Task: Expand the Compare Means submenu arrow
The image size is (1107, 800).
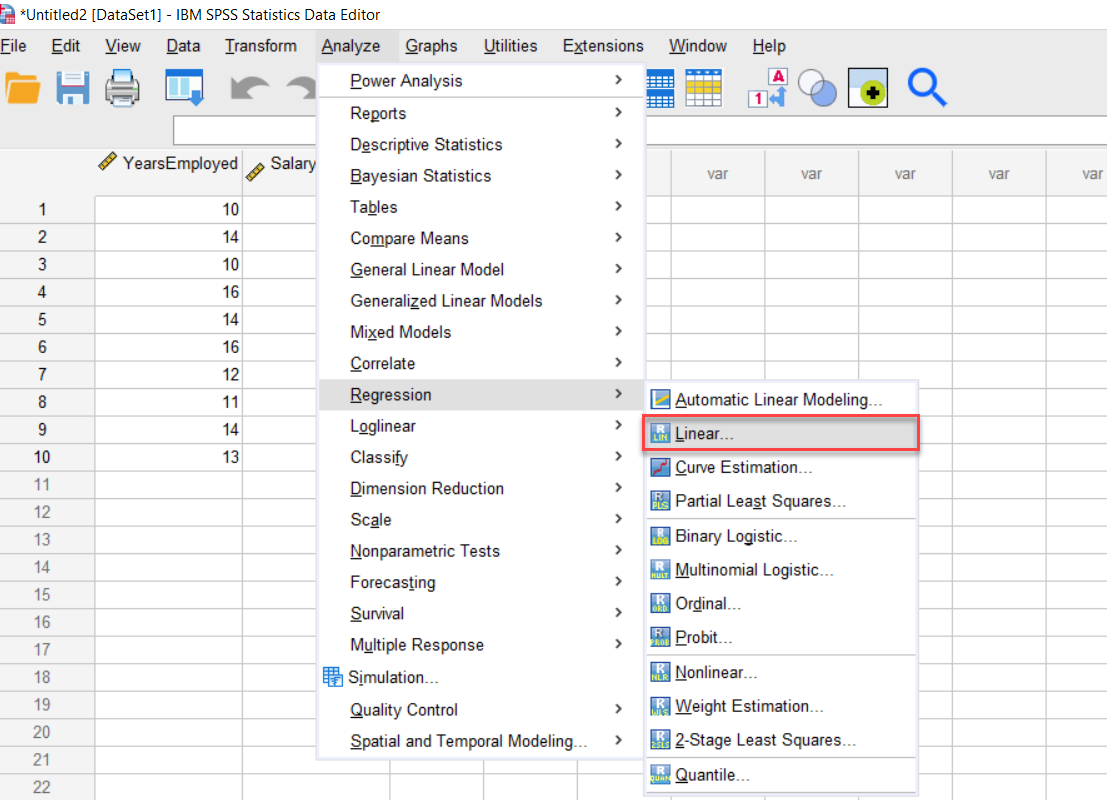Action: pos(618,237)
